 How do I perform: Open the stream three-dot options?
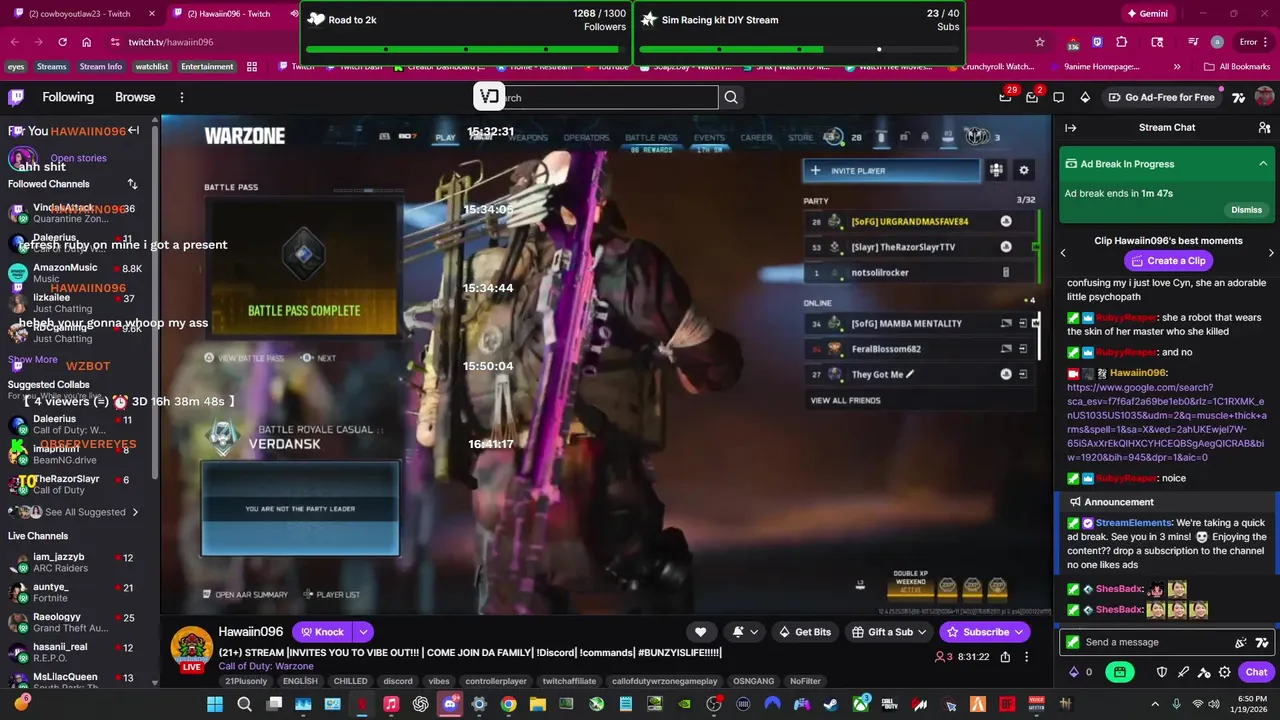[x=1026, y=657]
